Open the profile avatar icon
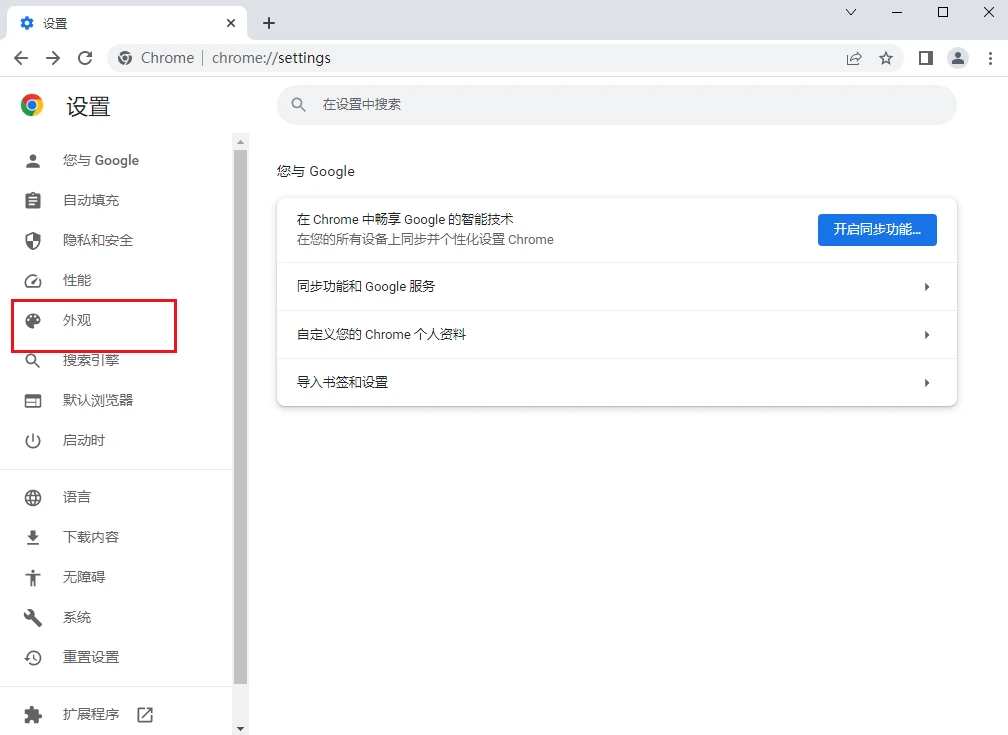Screen dimensions: 1008x735 [958, 58]
